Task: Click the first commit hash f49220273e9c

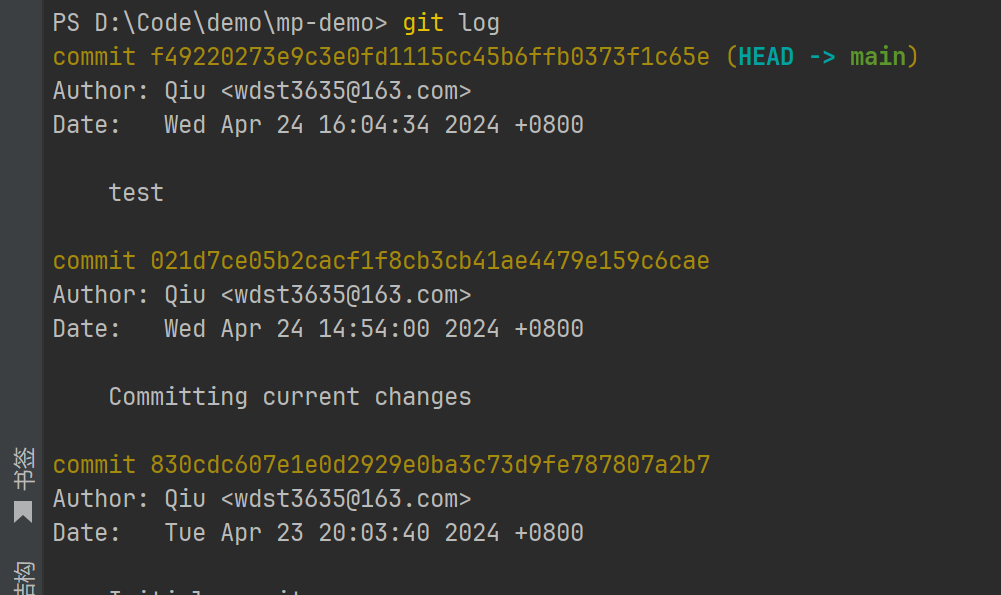Action: click(x=430, y=57)
